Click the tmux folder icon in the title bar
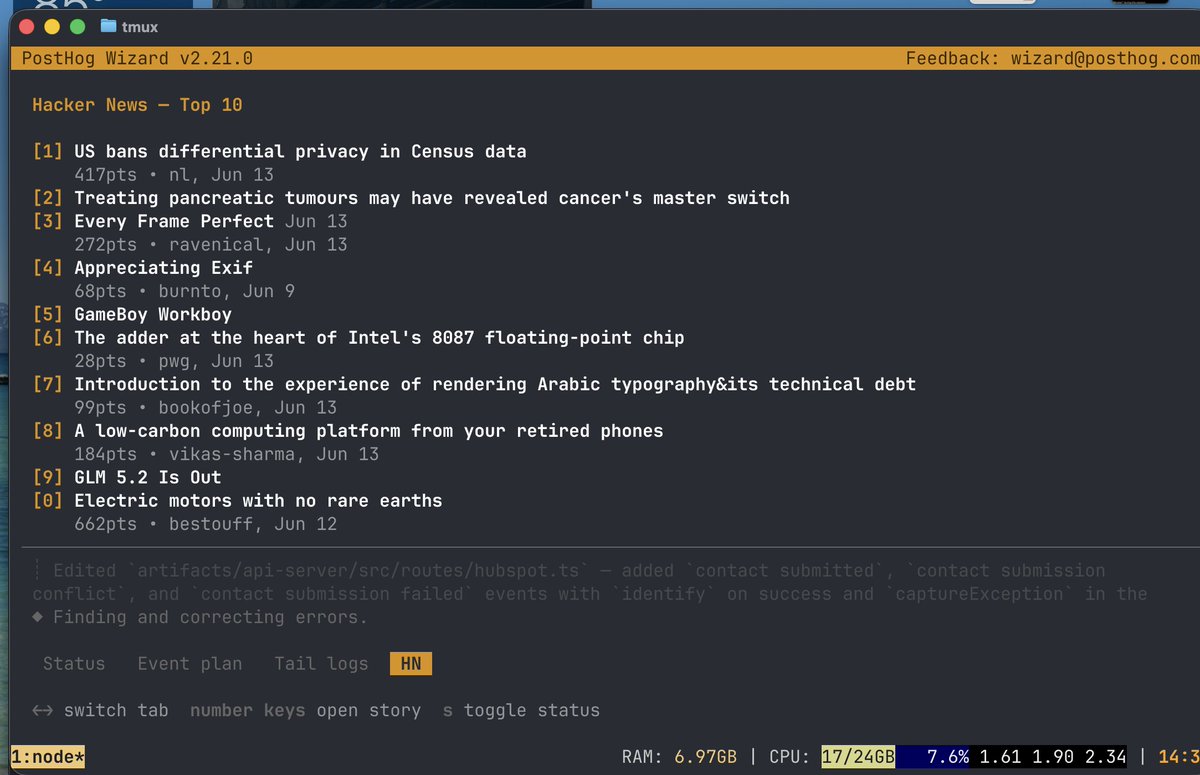The width and height of the screenshot is (1200, 775). 108,27
